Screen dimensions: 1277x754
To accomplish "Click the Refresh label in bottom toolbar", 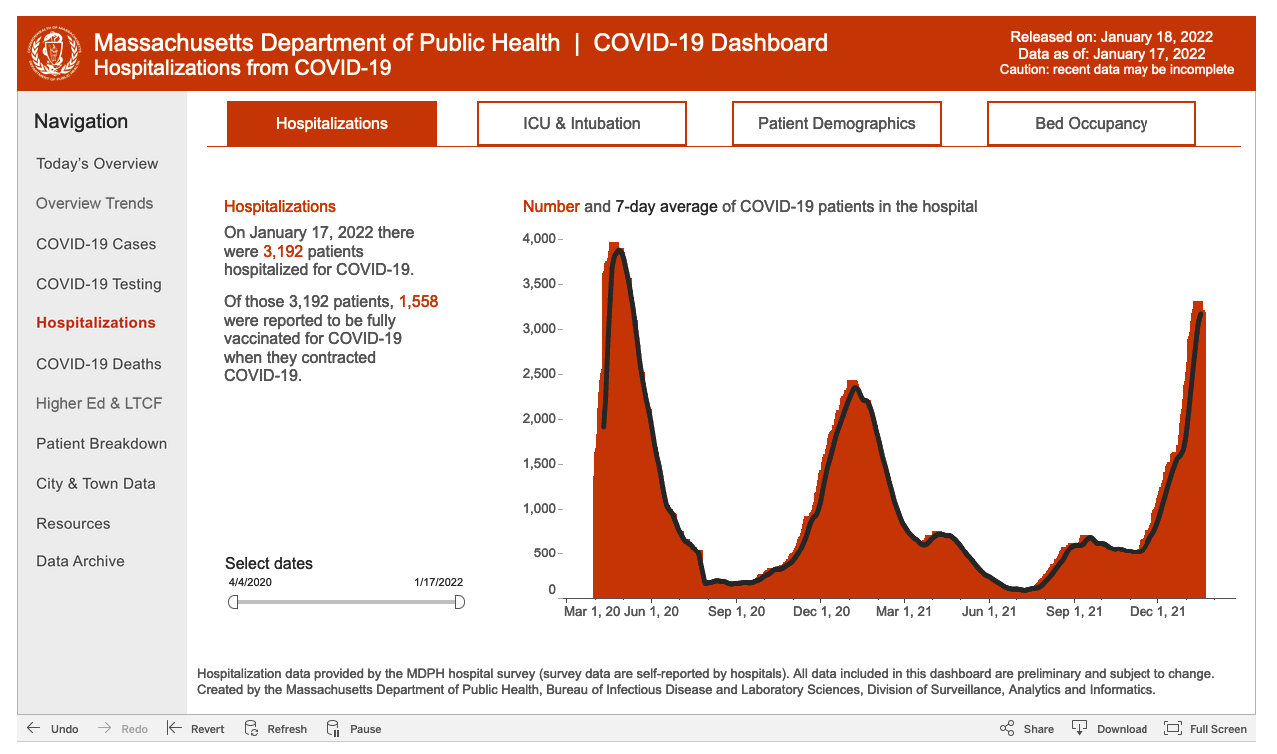I will (x=287, y=729).
